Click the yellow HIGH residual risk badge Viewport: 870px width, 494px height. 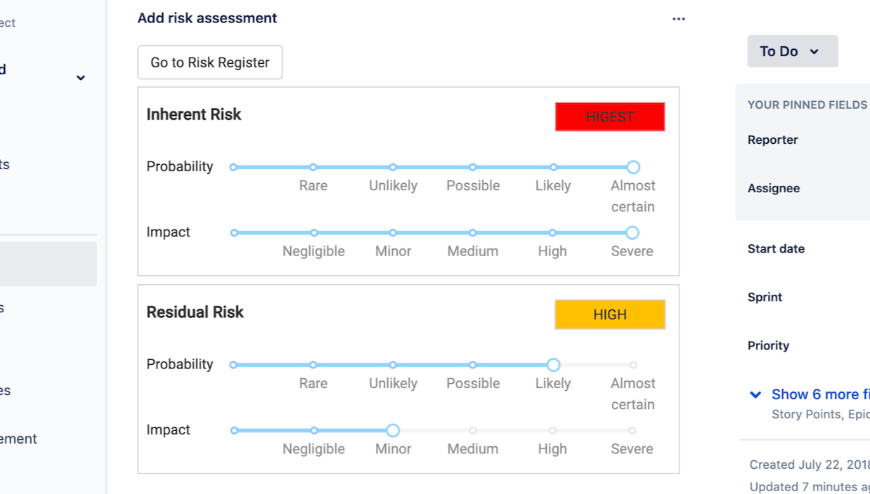click(610, 315)
